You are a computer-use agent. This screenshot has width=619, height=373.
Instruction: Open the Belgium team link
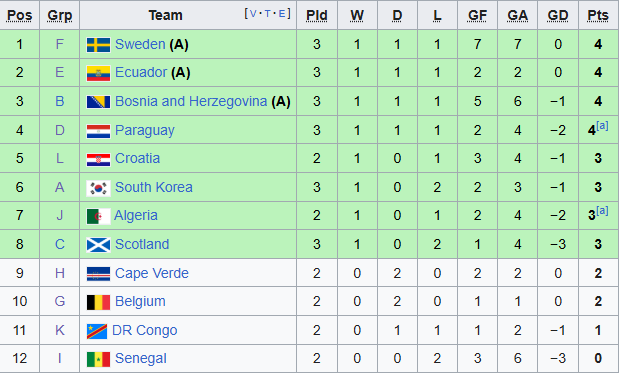[140, 302]
